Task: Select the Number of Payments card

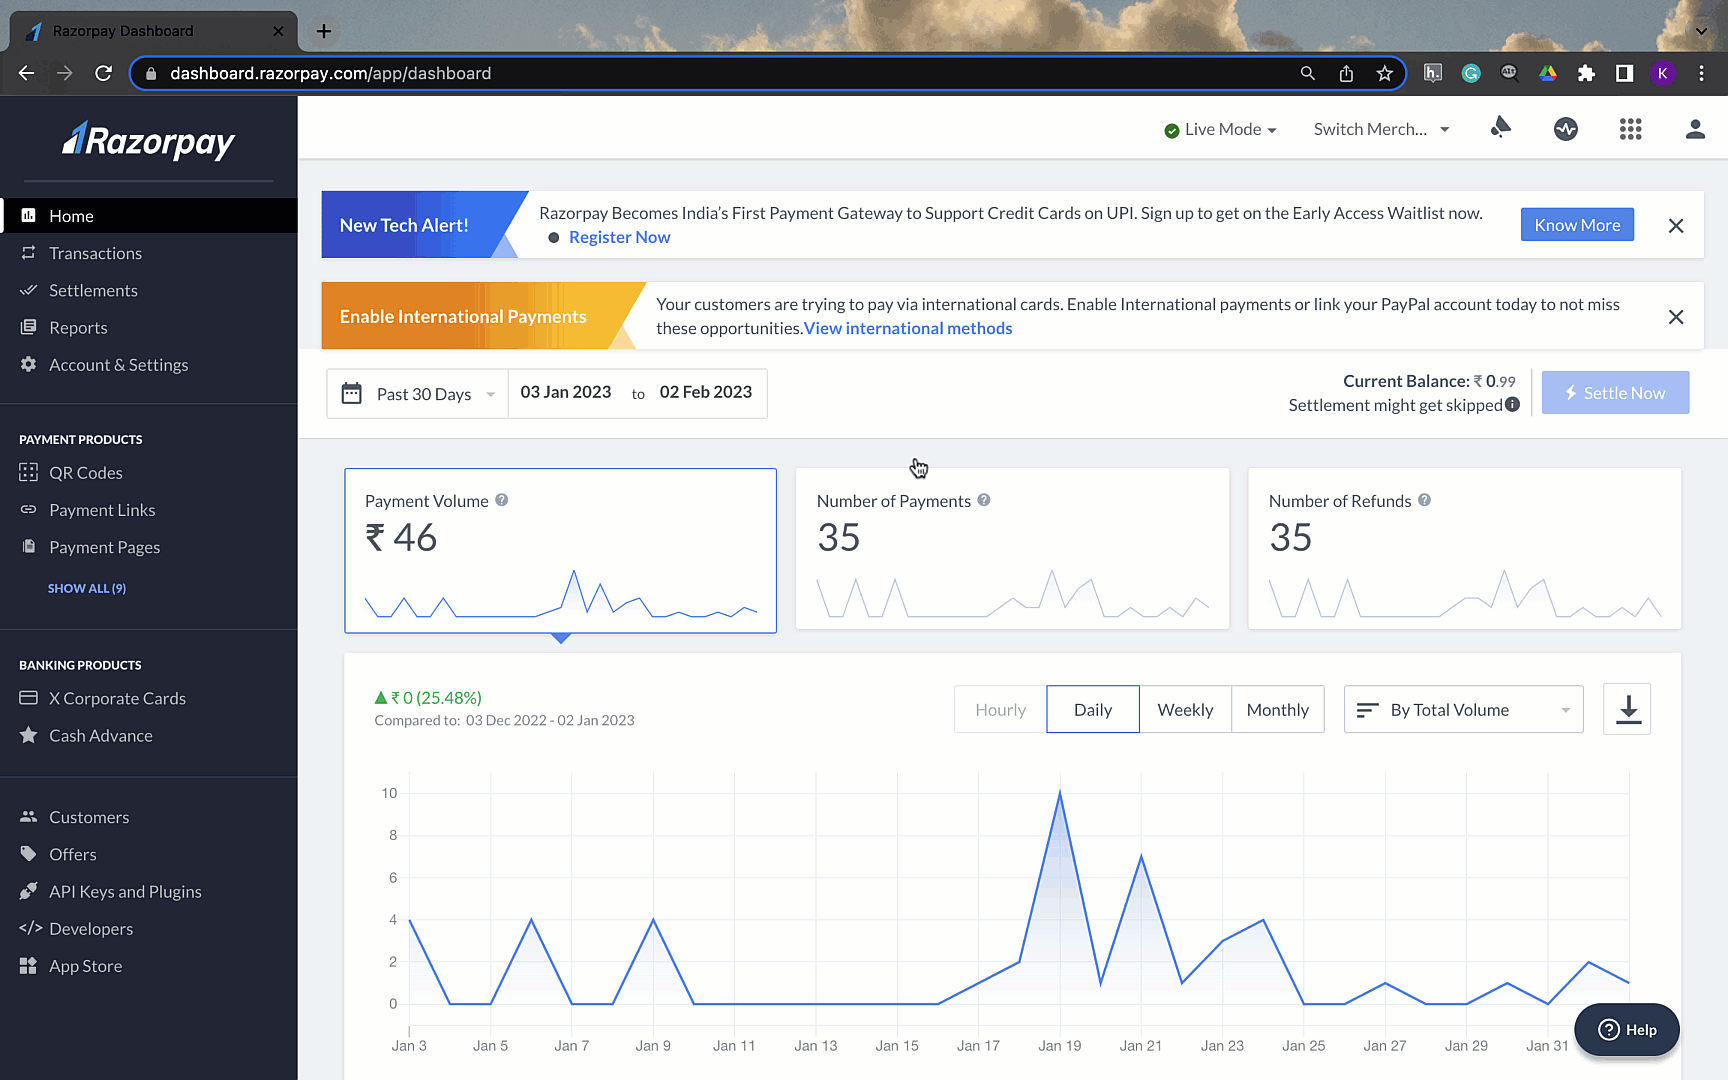Action: 1012,549
